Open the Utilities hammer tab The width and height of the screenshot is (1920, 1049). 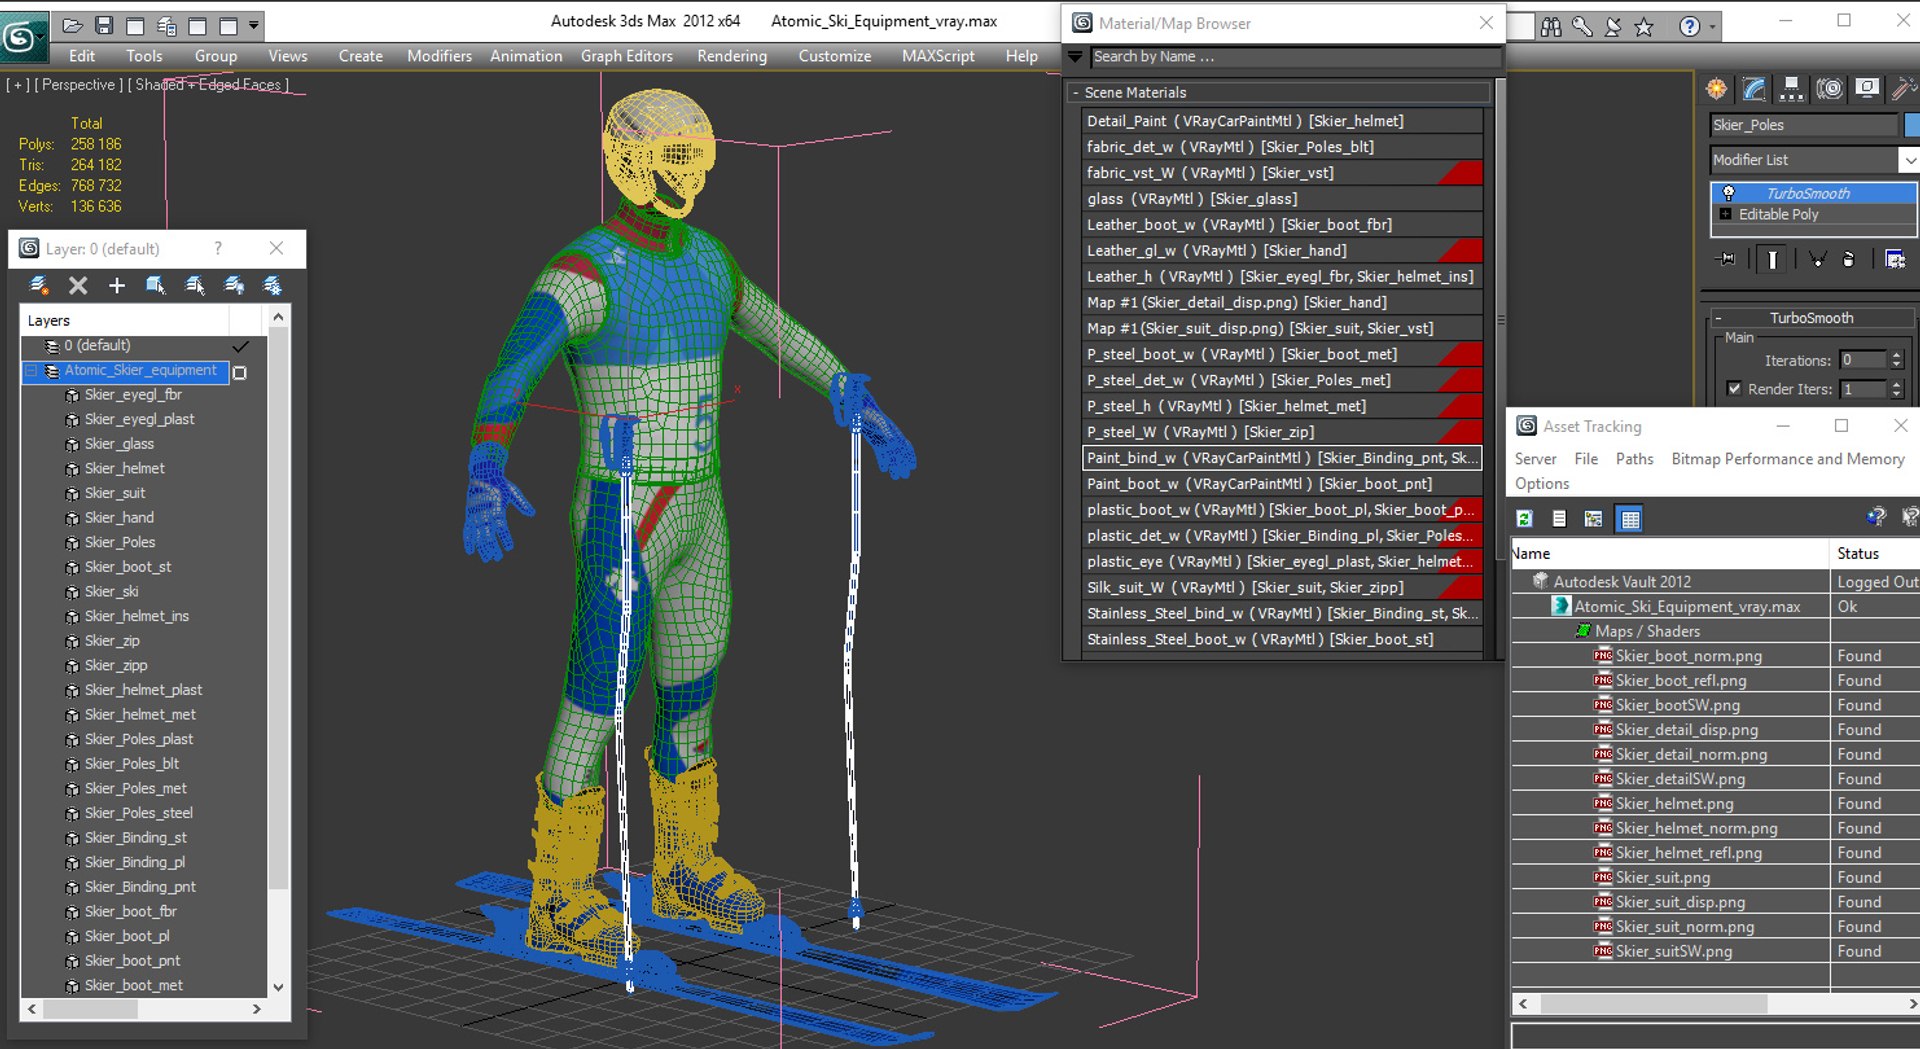1902,89
